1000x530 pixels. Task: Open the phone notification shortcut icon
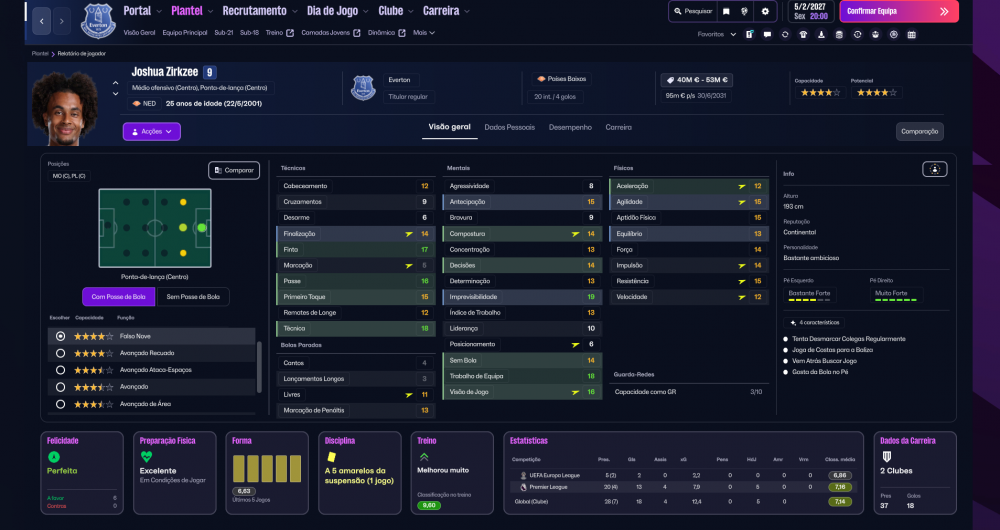(x=749, y=34)
